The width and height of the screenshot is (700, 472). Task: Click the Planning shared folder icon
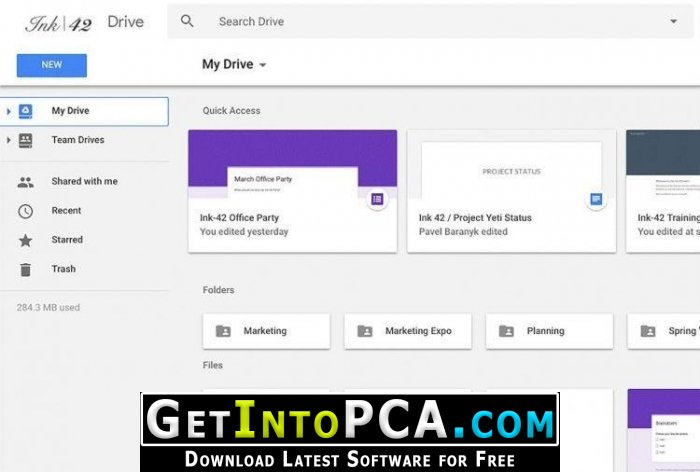coord(506,331)
